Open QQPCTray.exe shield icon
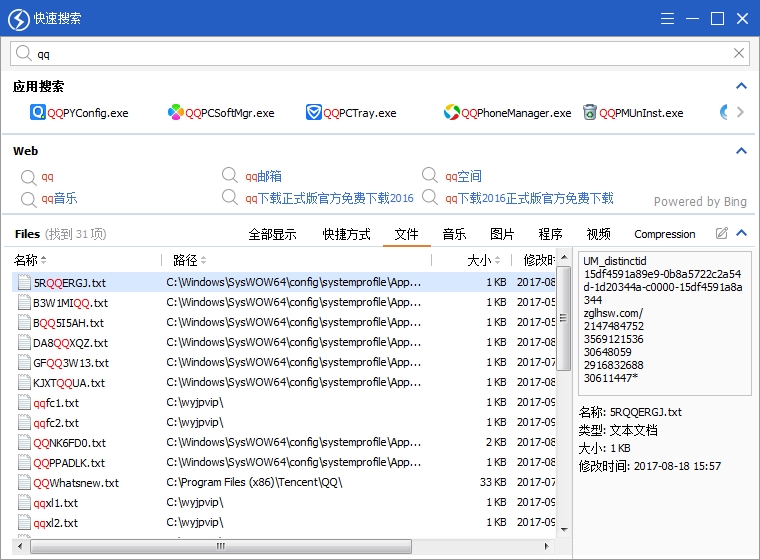The width and height of the screenshot is (760, 560). [313, 113]
